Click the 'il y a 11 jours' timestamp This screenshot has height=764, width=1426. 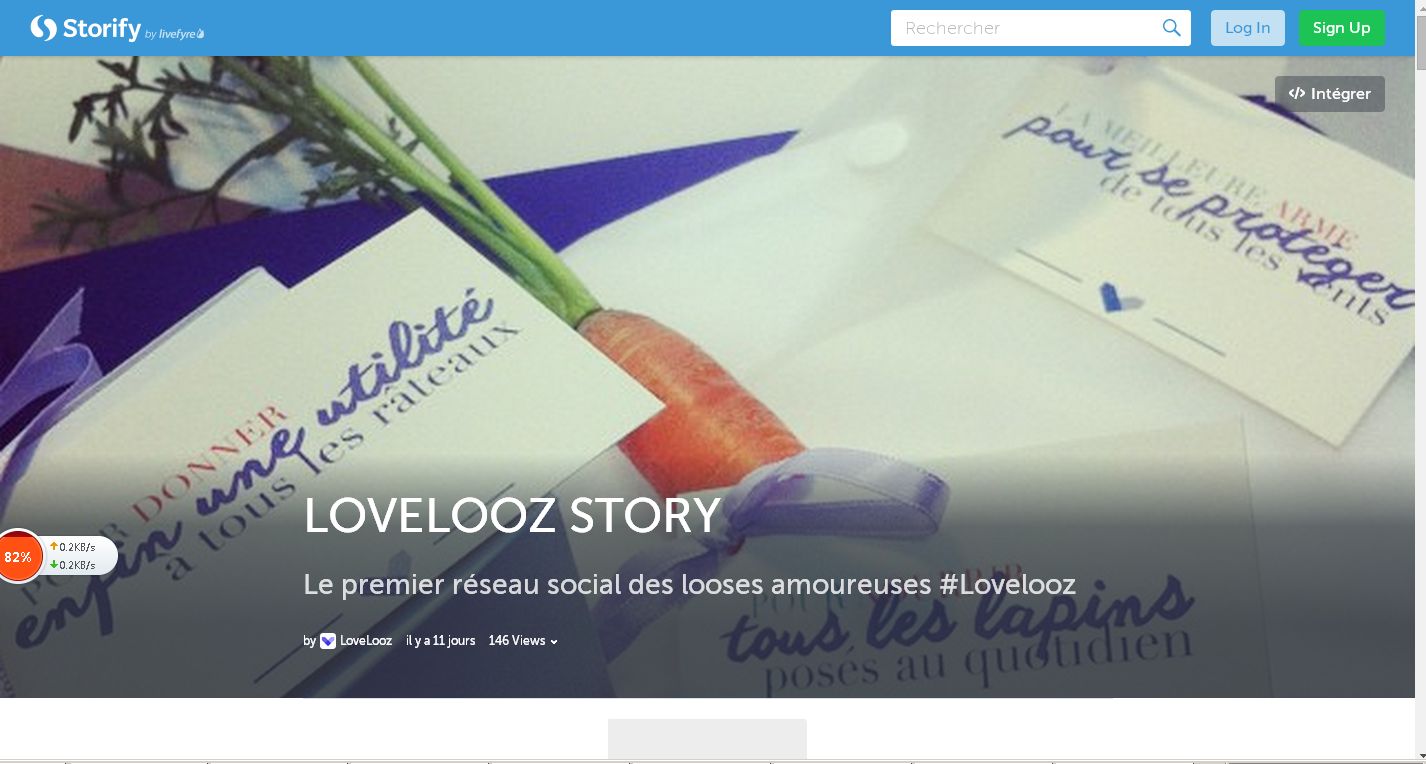[441, 641]
